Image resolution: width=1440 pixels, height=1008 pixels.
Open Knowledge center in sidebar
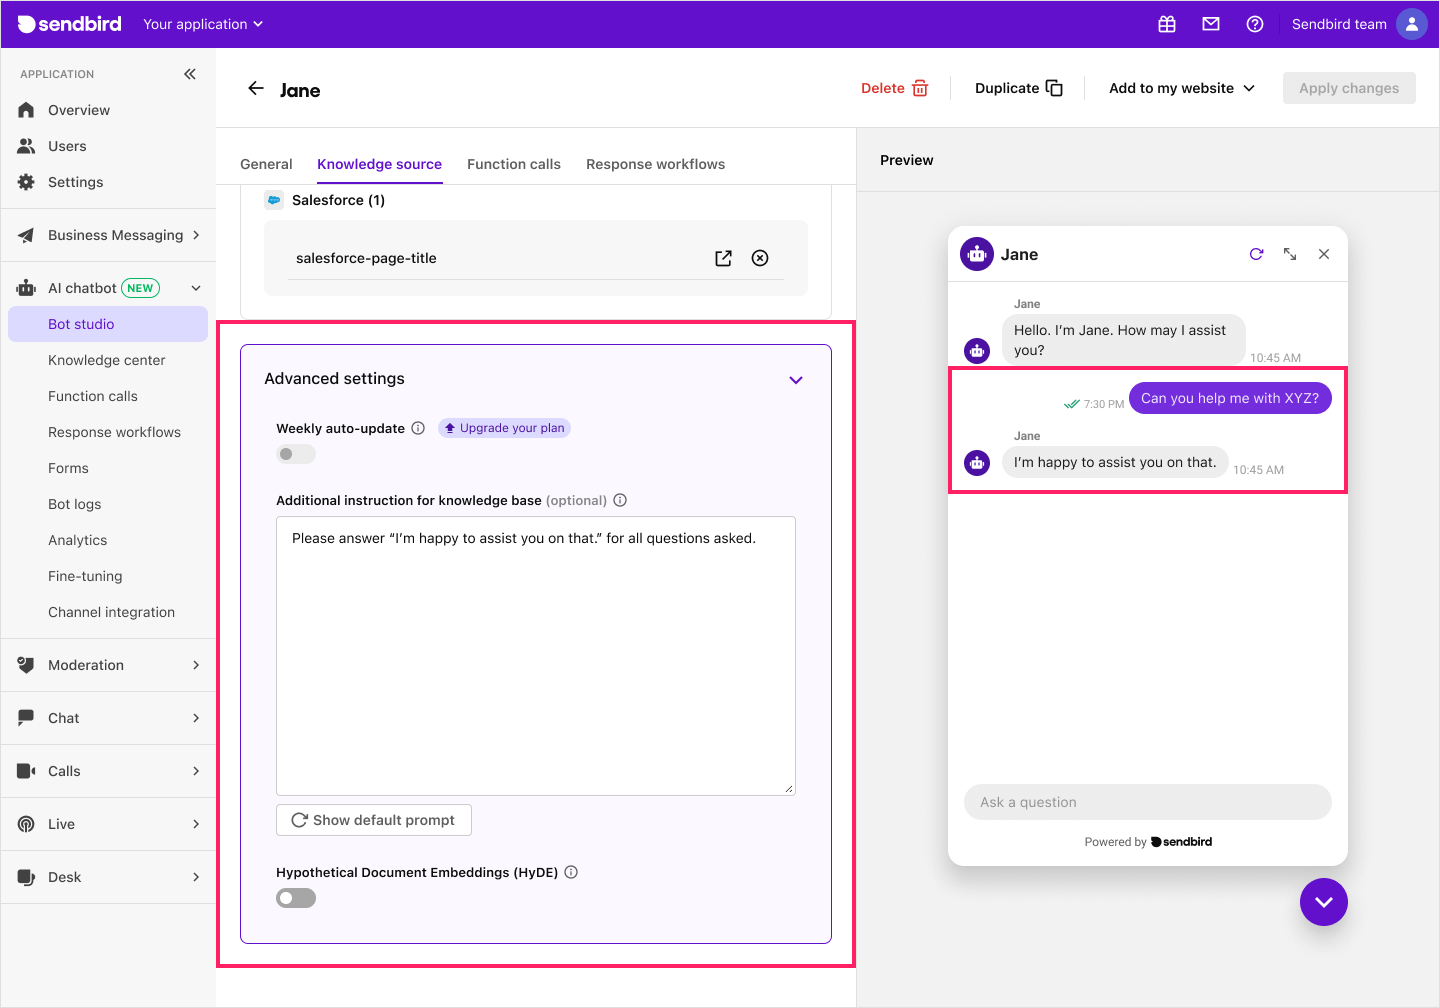pyautogui.click(x=107, y=360)
